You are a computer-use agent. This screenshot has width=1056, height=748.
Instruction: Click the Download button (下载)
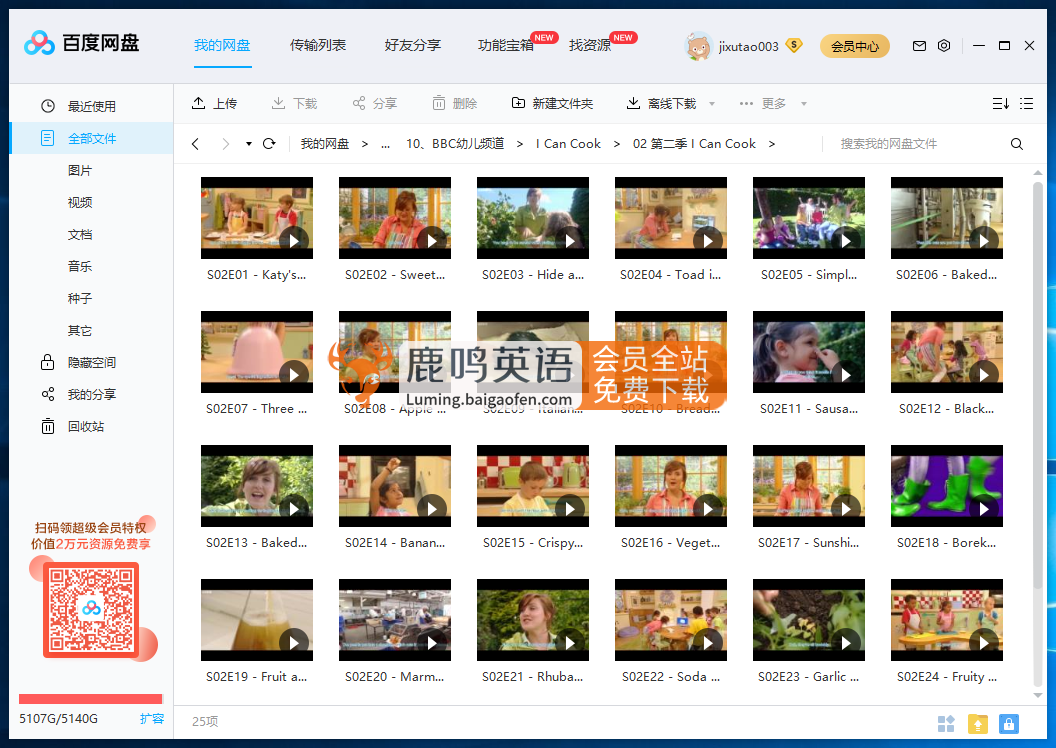[294, 104]
